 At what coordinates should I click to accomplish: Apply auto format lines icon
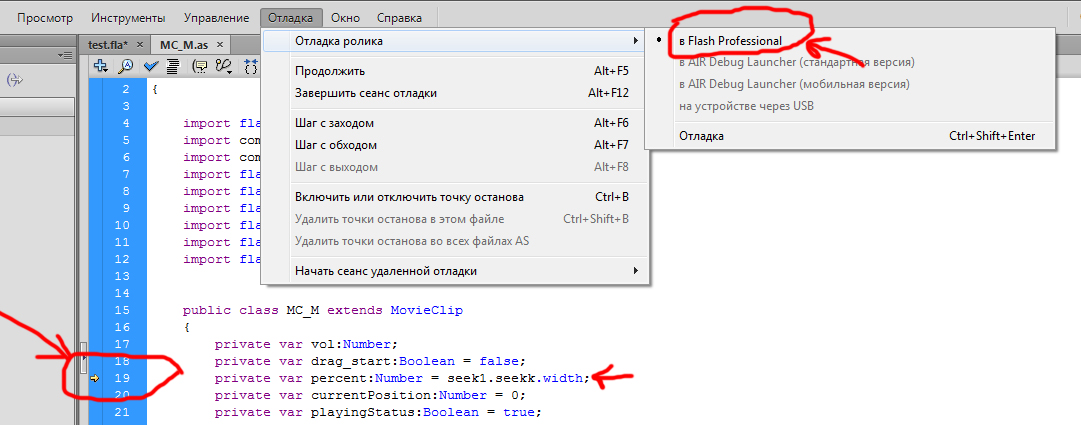tap(172, 66)
